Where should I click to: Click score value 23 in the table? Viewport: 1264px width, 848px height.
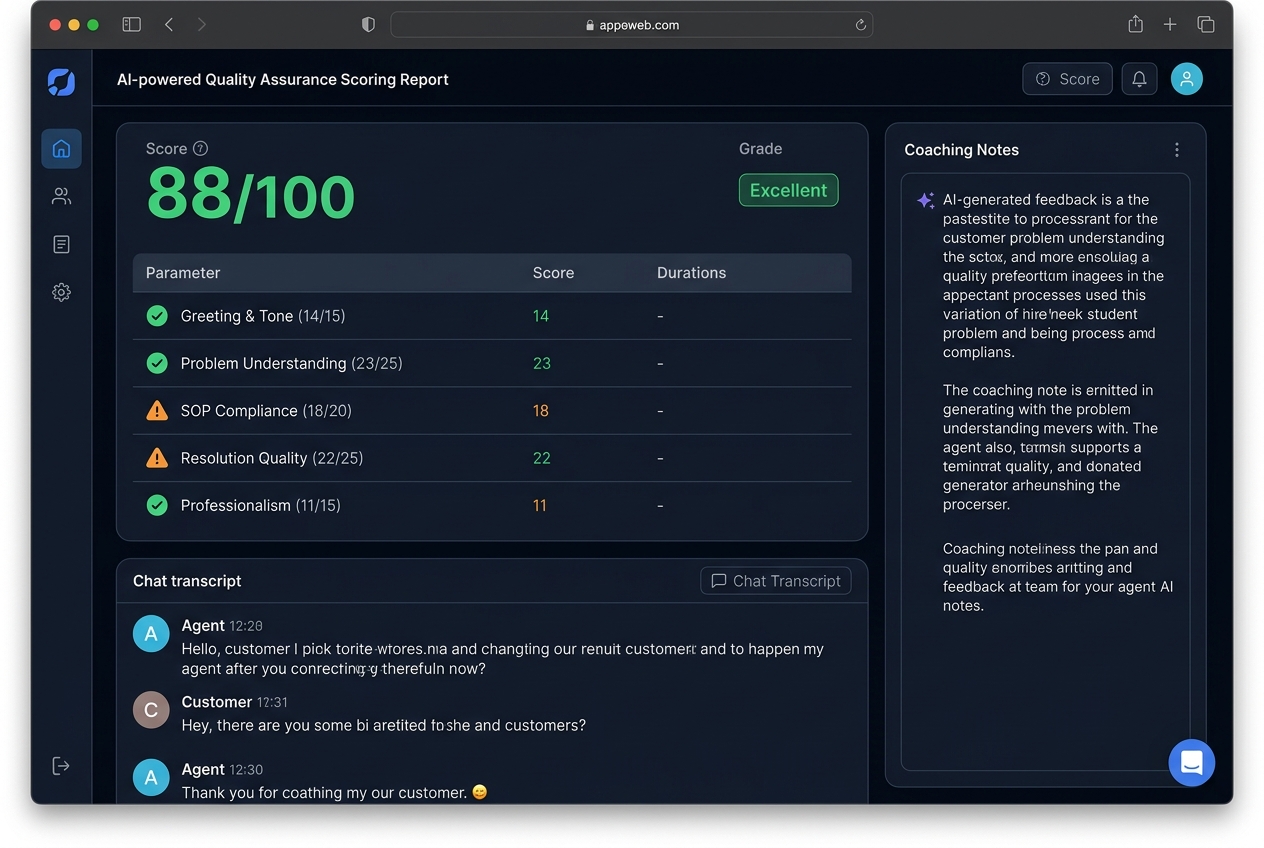click(542, 363)
